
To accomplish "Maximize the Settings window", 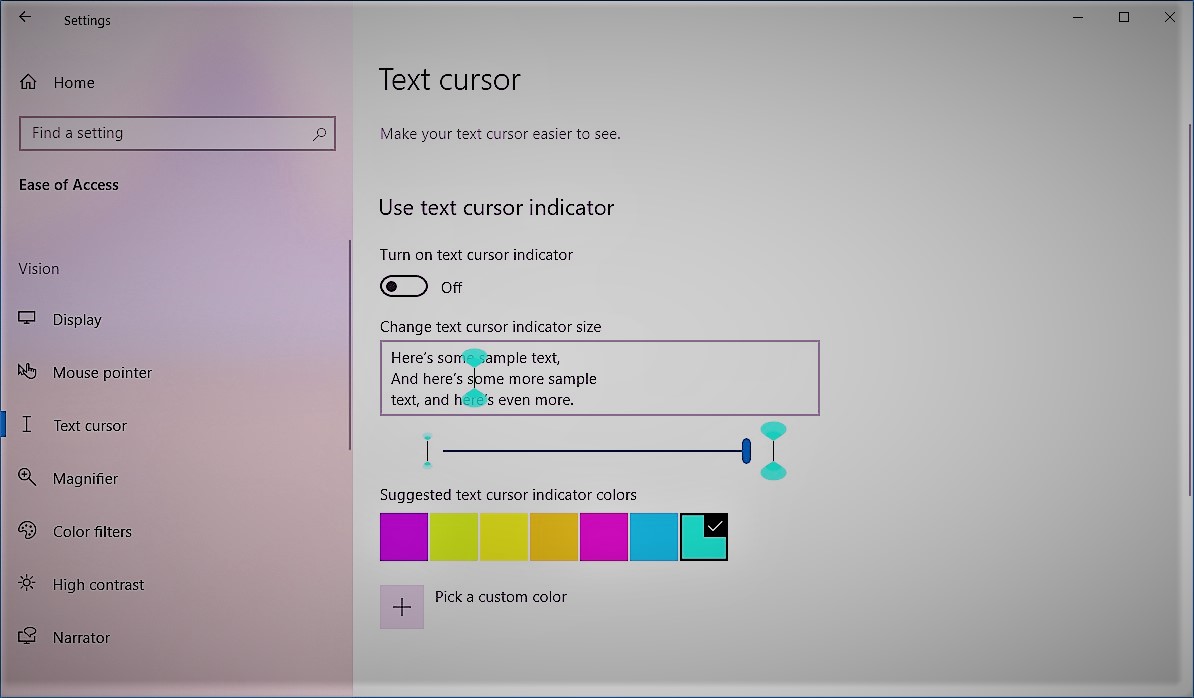I will click(1124, 18).
